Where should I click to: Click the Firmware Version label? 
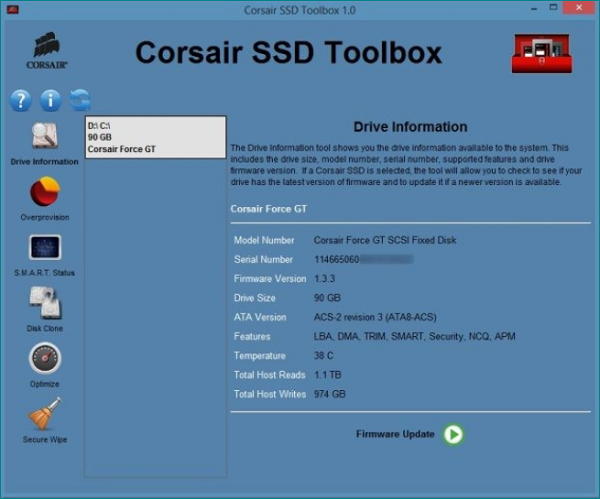pos(270,279)
